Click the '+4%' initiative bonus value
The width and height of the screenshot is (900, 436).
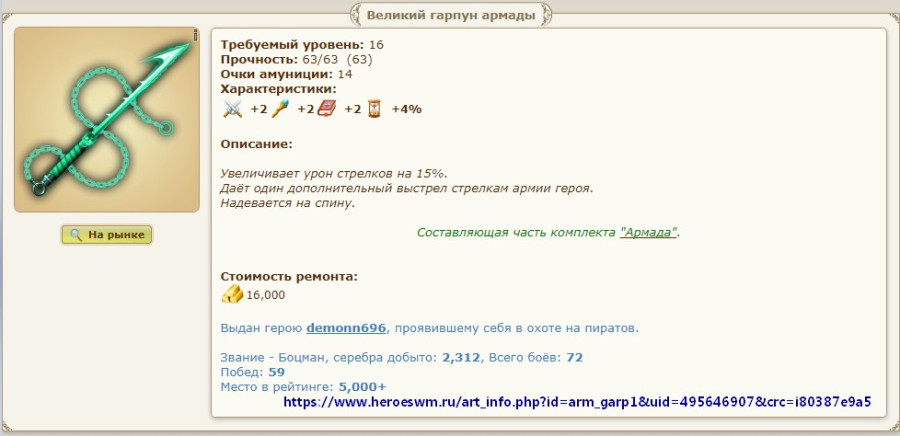tap(406, 109)
